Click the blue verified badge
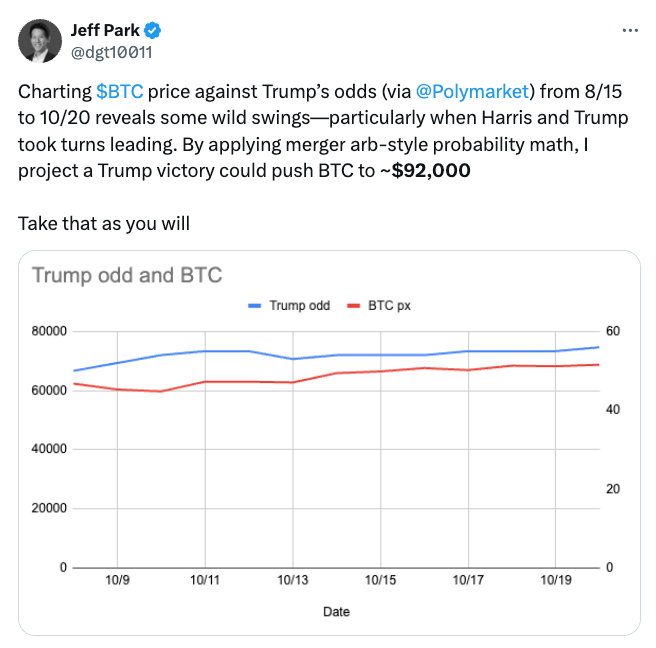The height and width of the screenshot is (648, 656). pyautogui.click(x=151, y=30)
